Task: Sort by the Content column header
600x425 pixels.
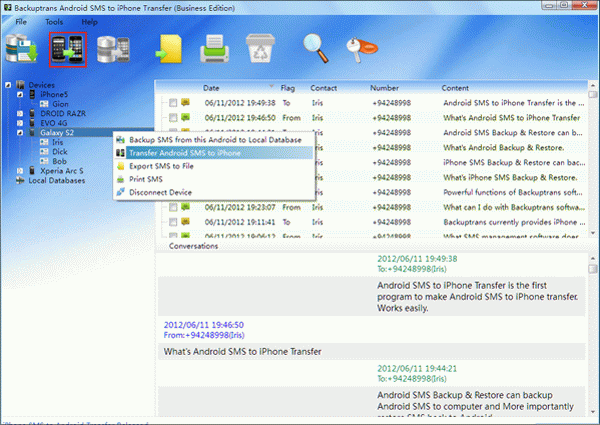Action: [x=455, y=88]
